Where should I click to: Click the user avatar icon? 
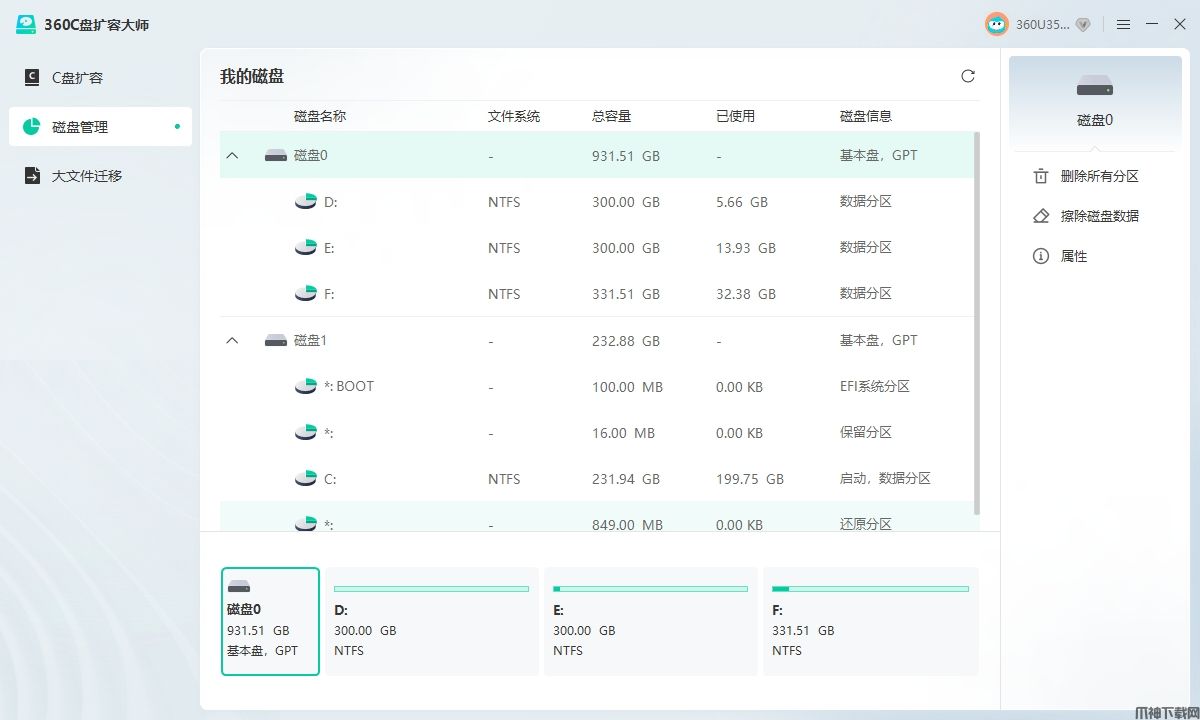pos(996,24)
